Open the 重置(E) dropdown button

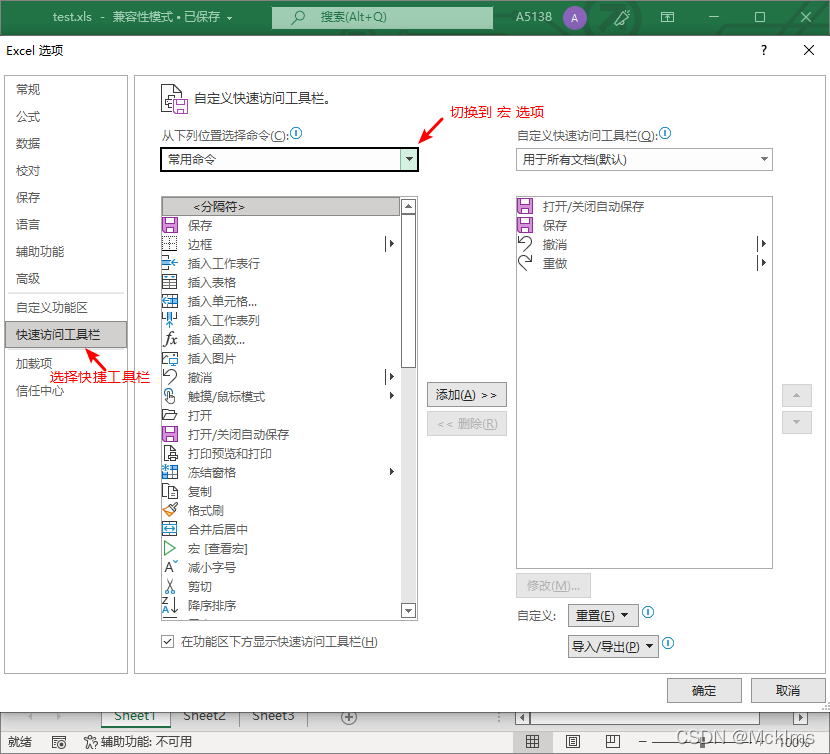[603, 615]
